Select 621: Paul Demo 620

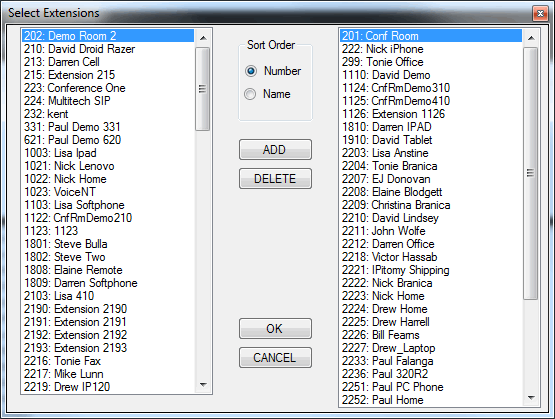[x=108, y=140]
